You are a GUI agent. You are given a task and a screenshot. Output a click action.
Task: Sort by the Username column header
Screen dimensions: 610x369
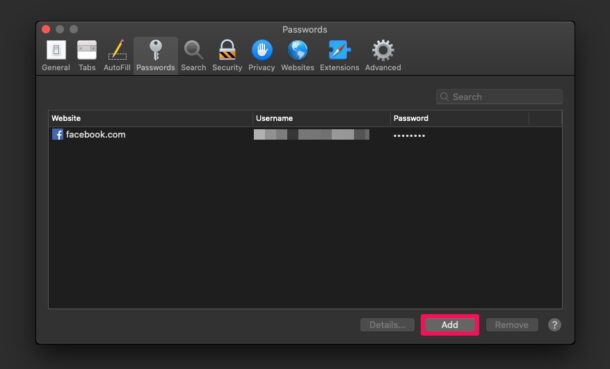[x=321, y=118]
